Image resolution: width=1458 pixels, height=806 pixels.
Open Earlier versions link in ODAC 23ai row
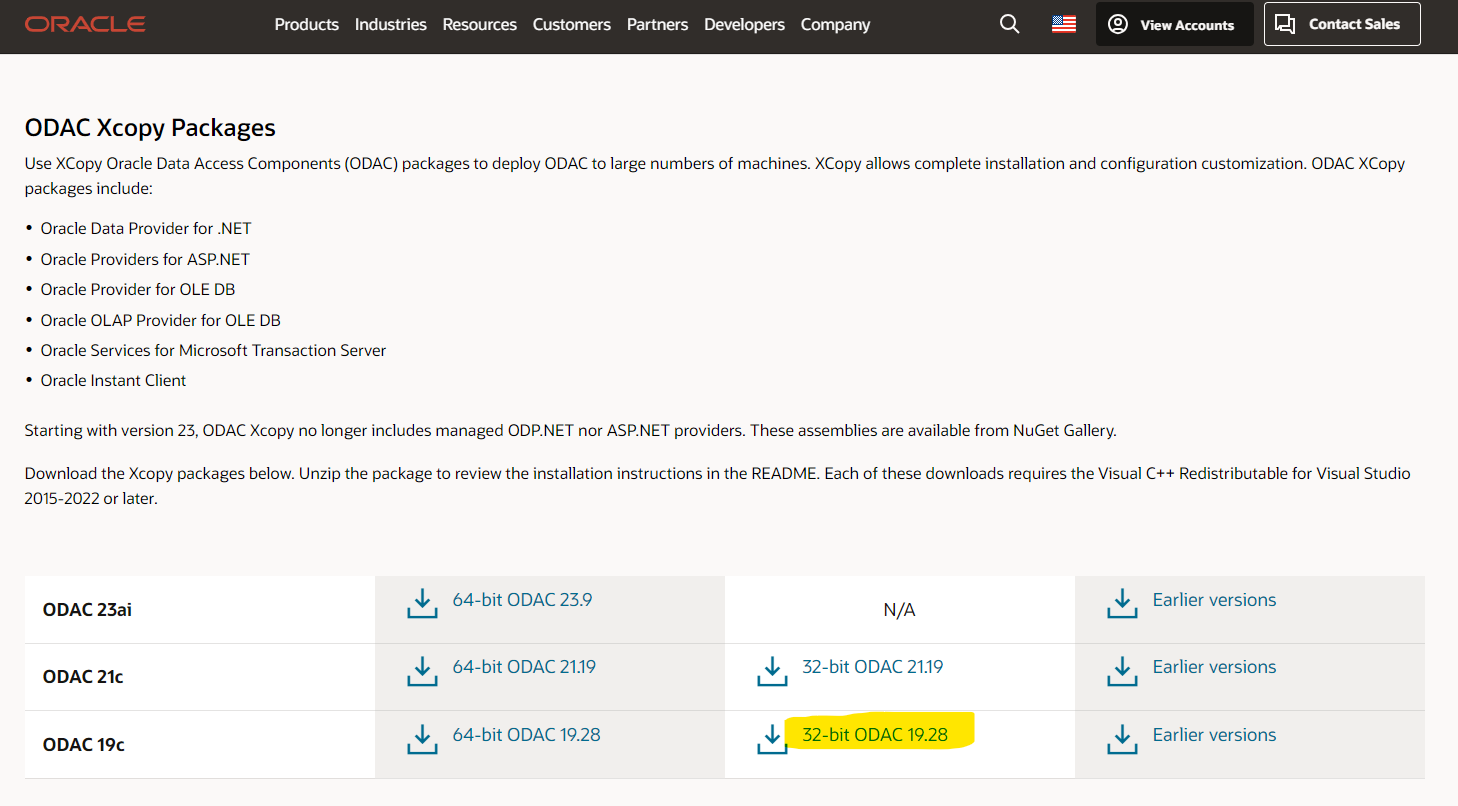[1214, 600]
